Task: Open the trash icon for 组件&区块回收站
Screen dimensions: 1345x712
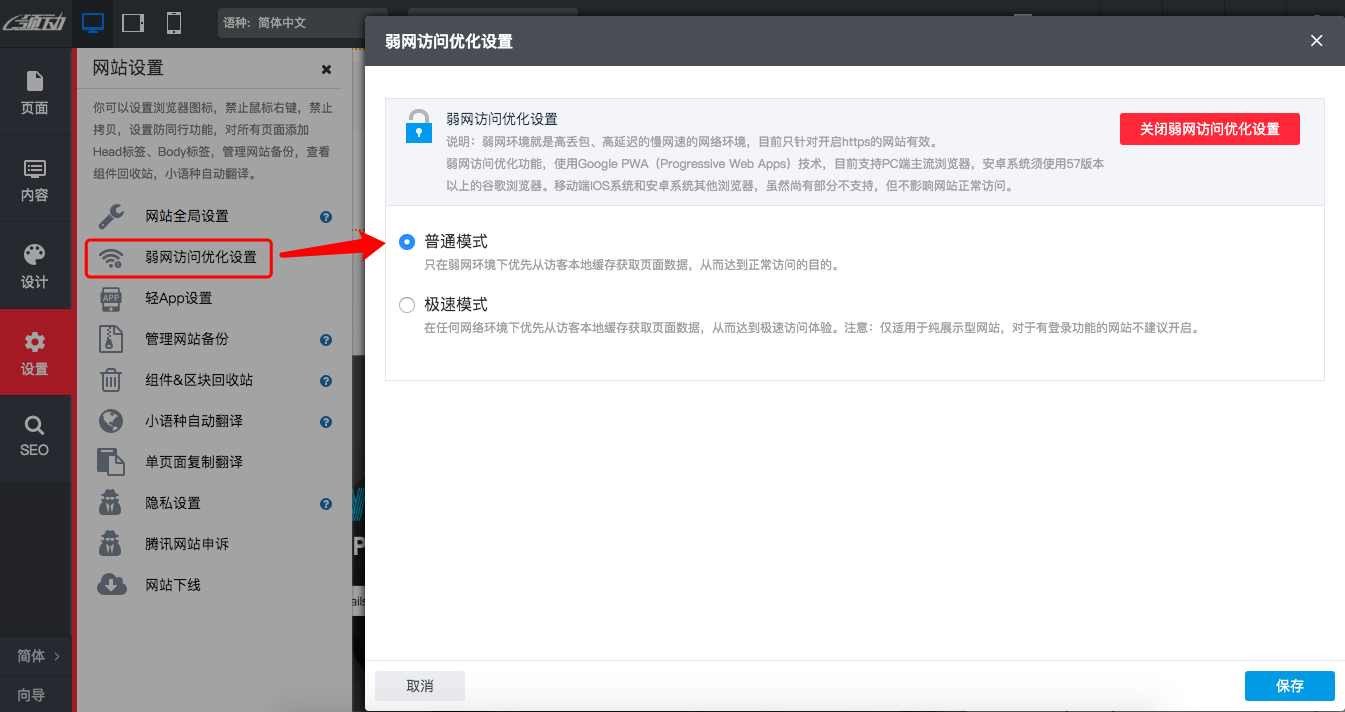Action: pos(111,380)
